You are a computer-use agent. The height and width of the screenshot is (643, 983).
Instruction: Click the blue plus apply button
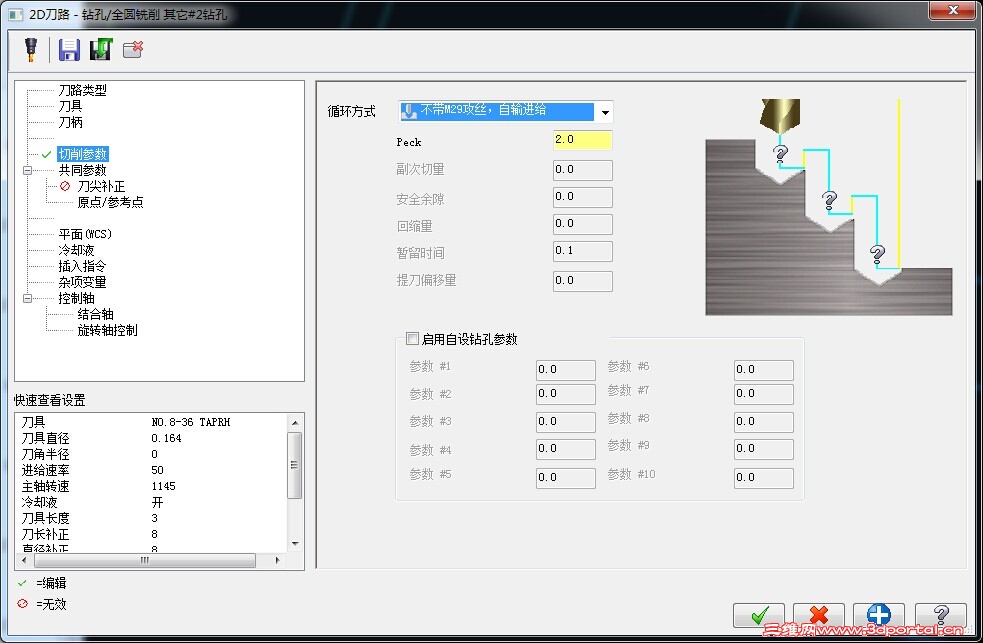tap(878, 615)
